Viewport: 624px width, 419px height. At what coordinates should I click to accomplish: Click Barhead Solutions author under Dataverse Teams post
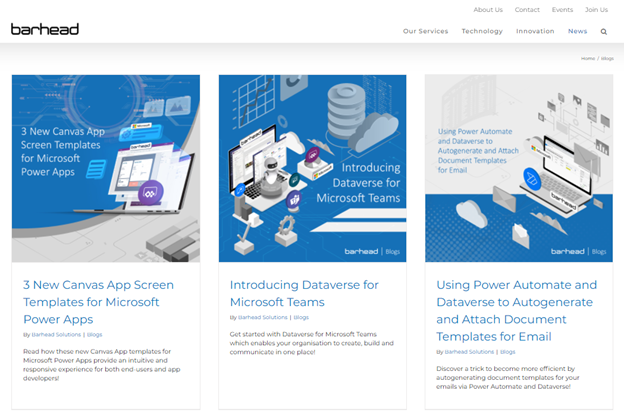[263, 318]
